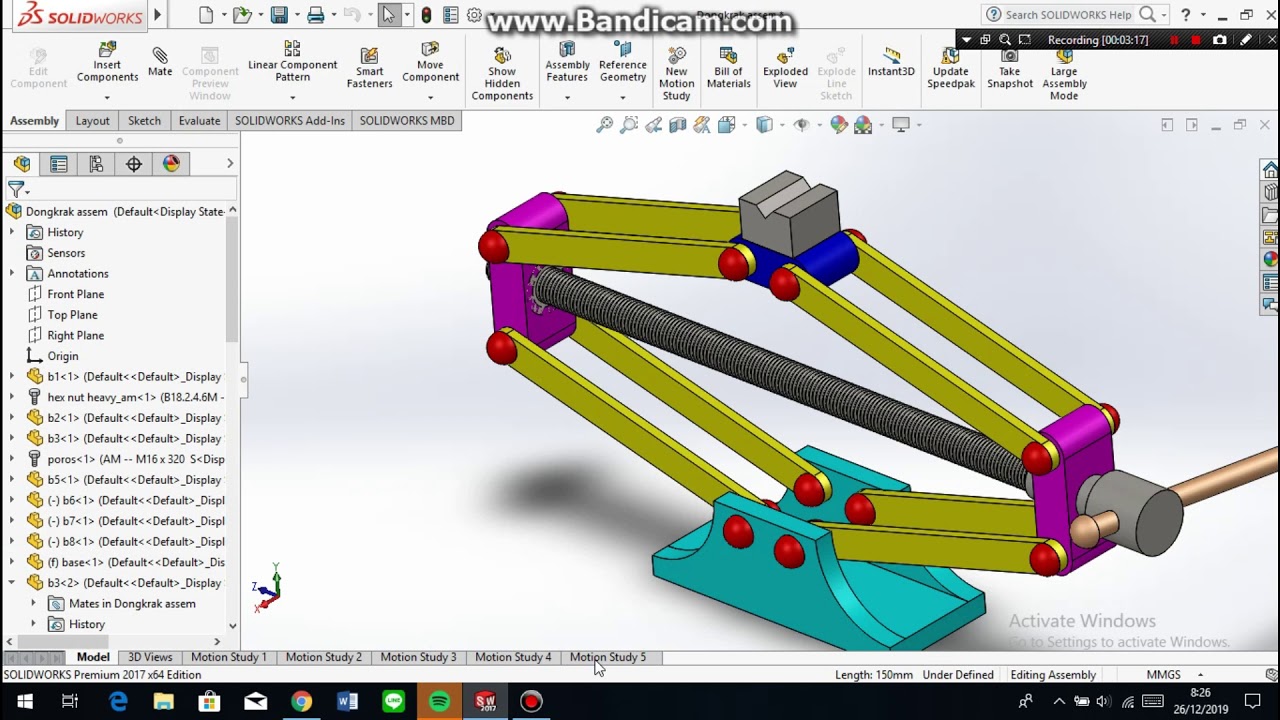Click the Rebuild traffic light icon

pos(426,15)
